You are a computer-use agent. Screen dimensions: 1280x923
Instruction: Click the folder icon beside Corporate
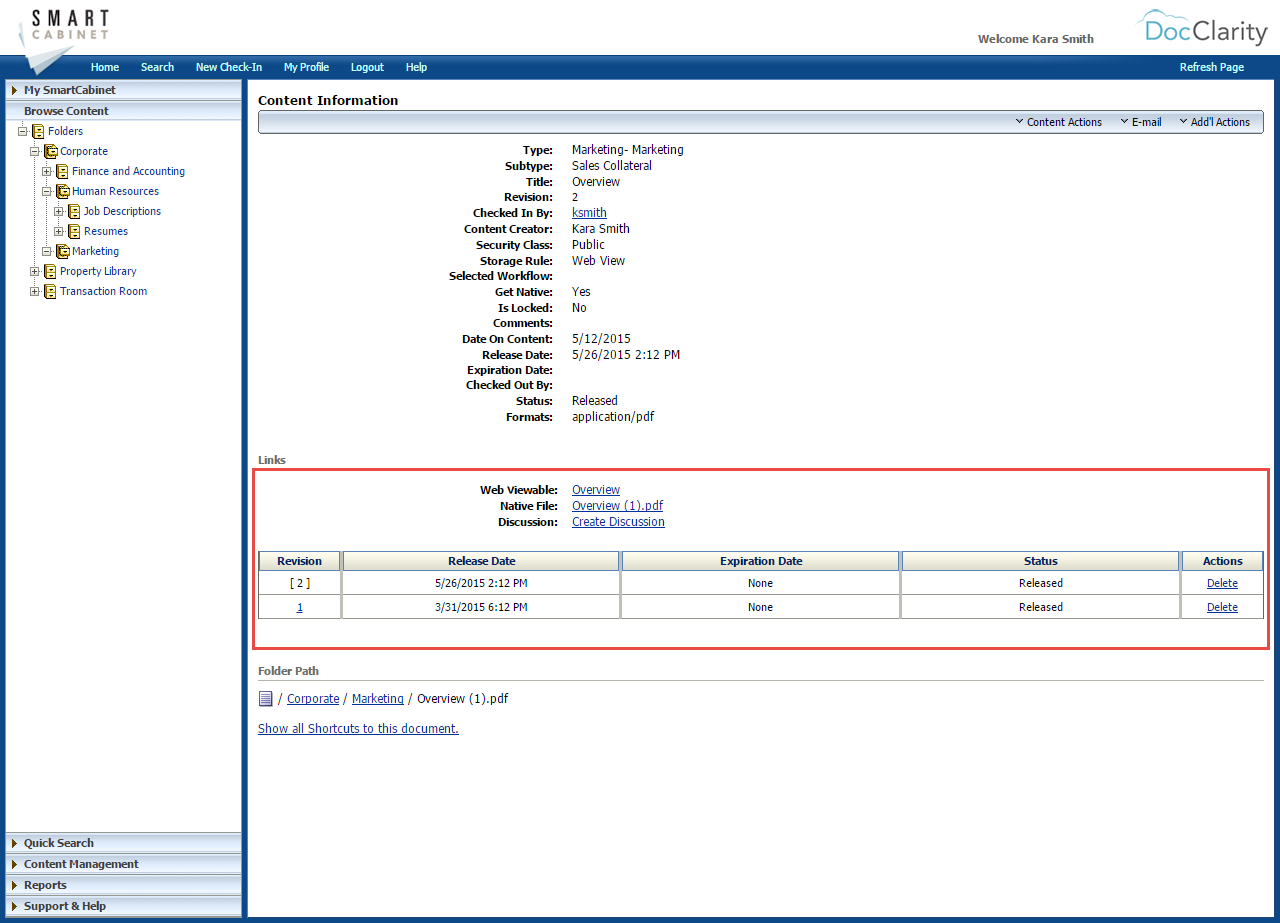(x=49, y=151)
